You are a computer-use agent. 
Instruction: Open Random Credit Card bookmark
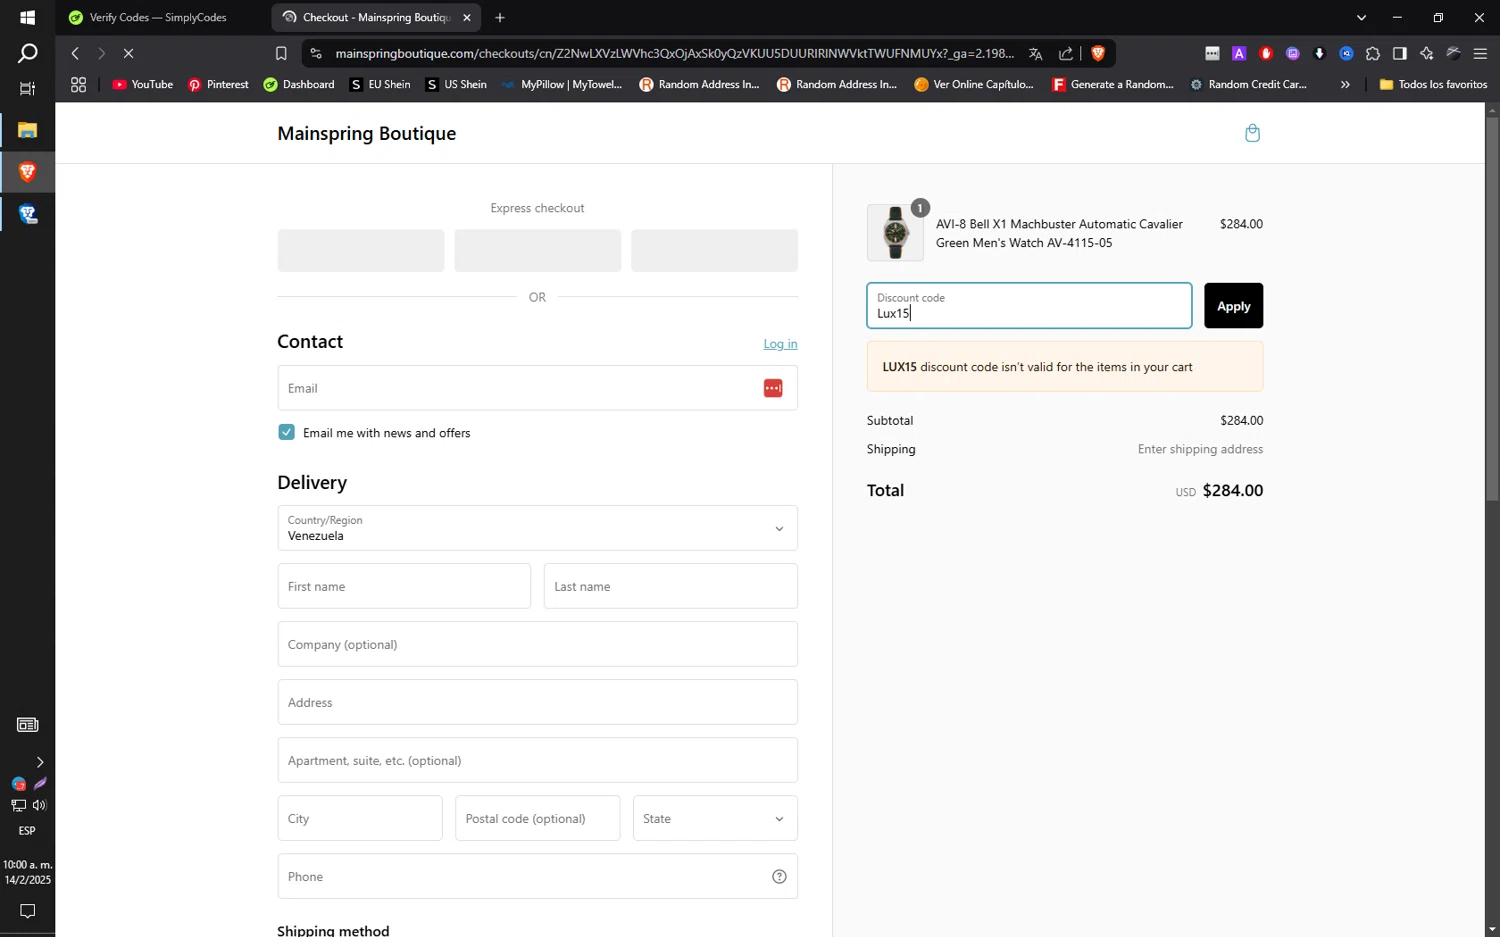(1248, 85)
